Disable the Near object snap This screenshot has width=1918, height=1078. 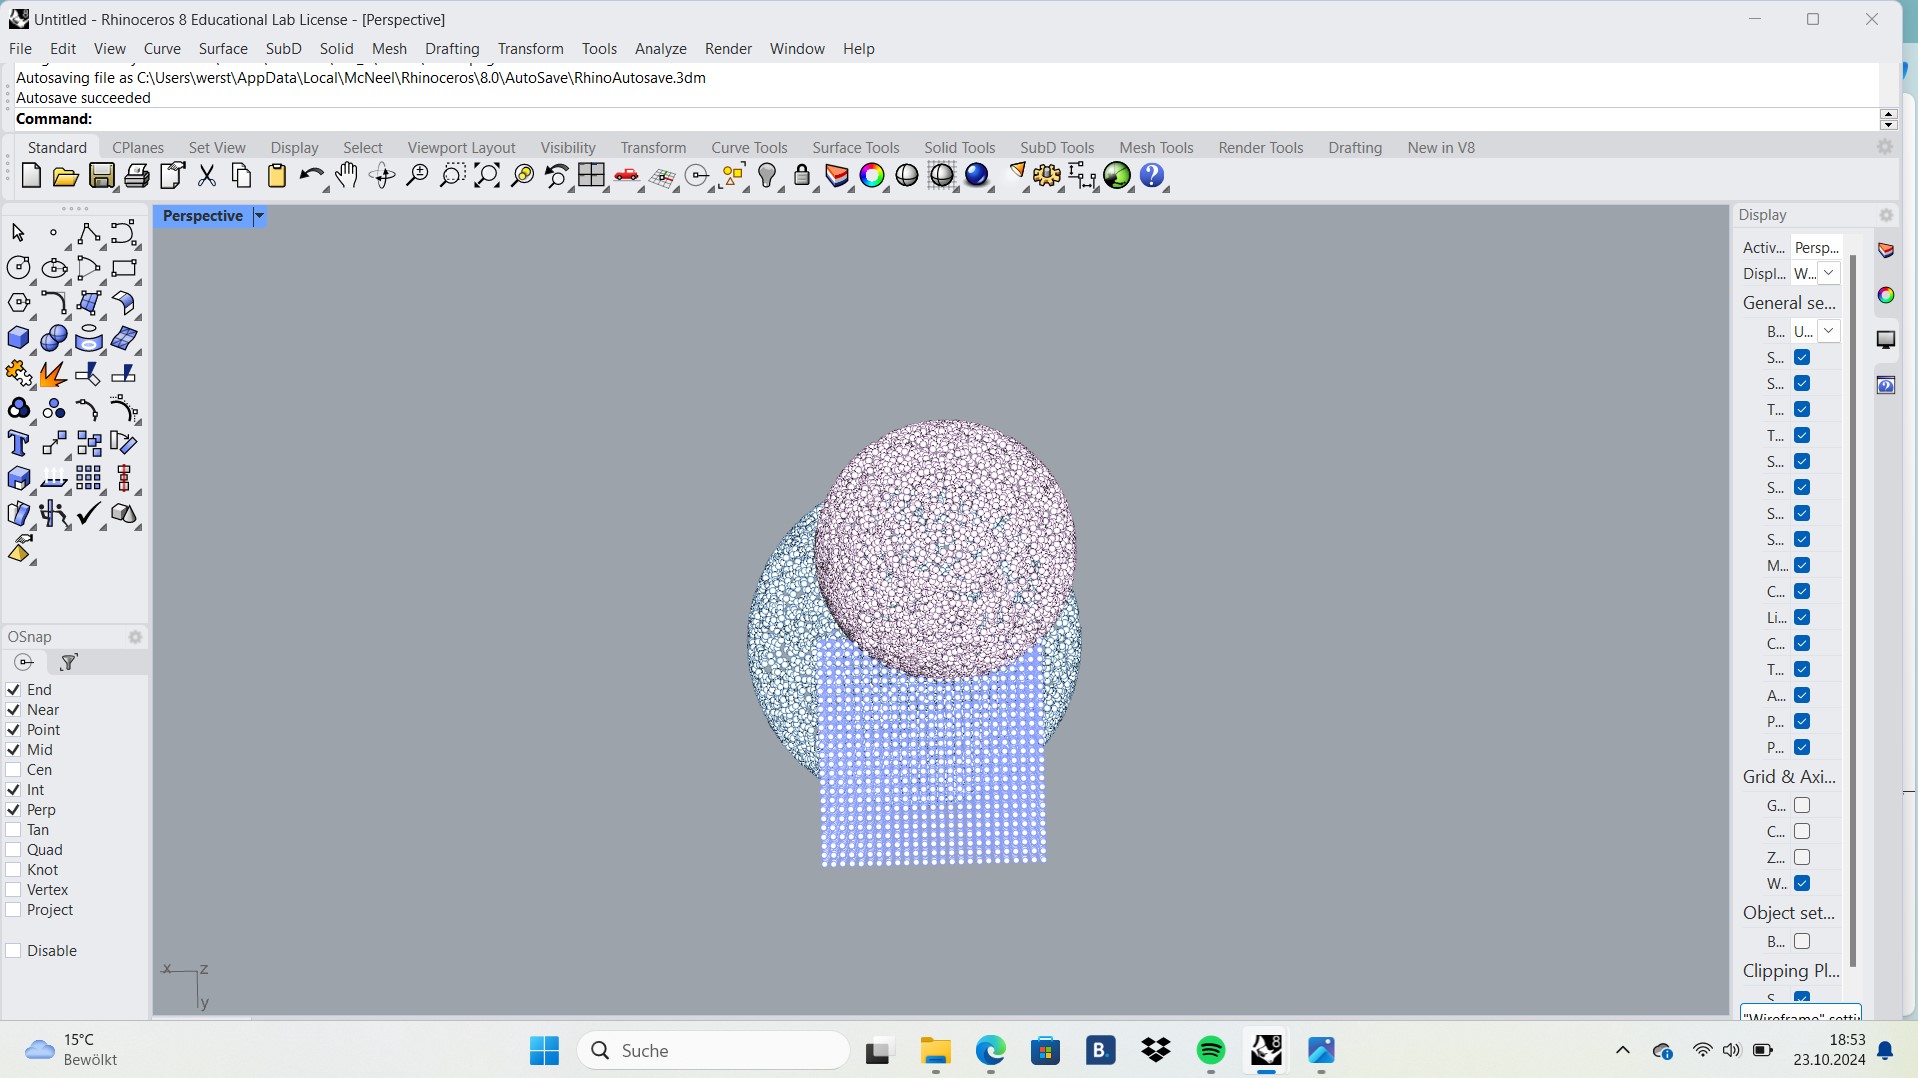pos(13,709)
